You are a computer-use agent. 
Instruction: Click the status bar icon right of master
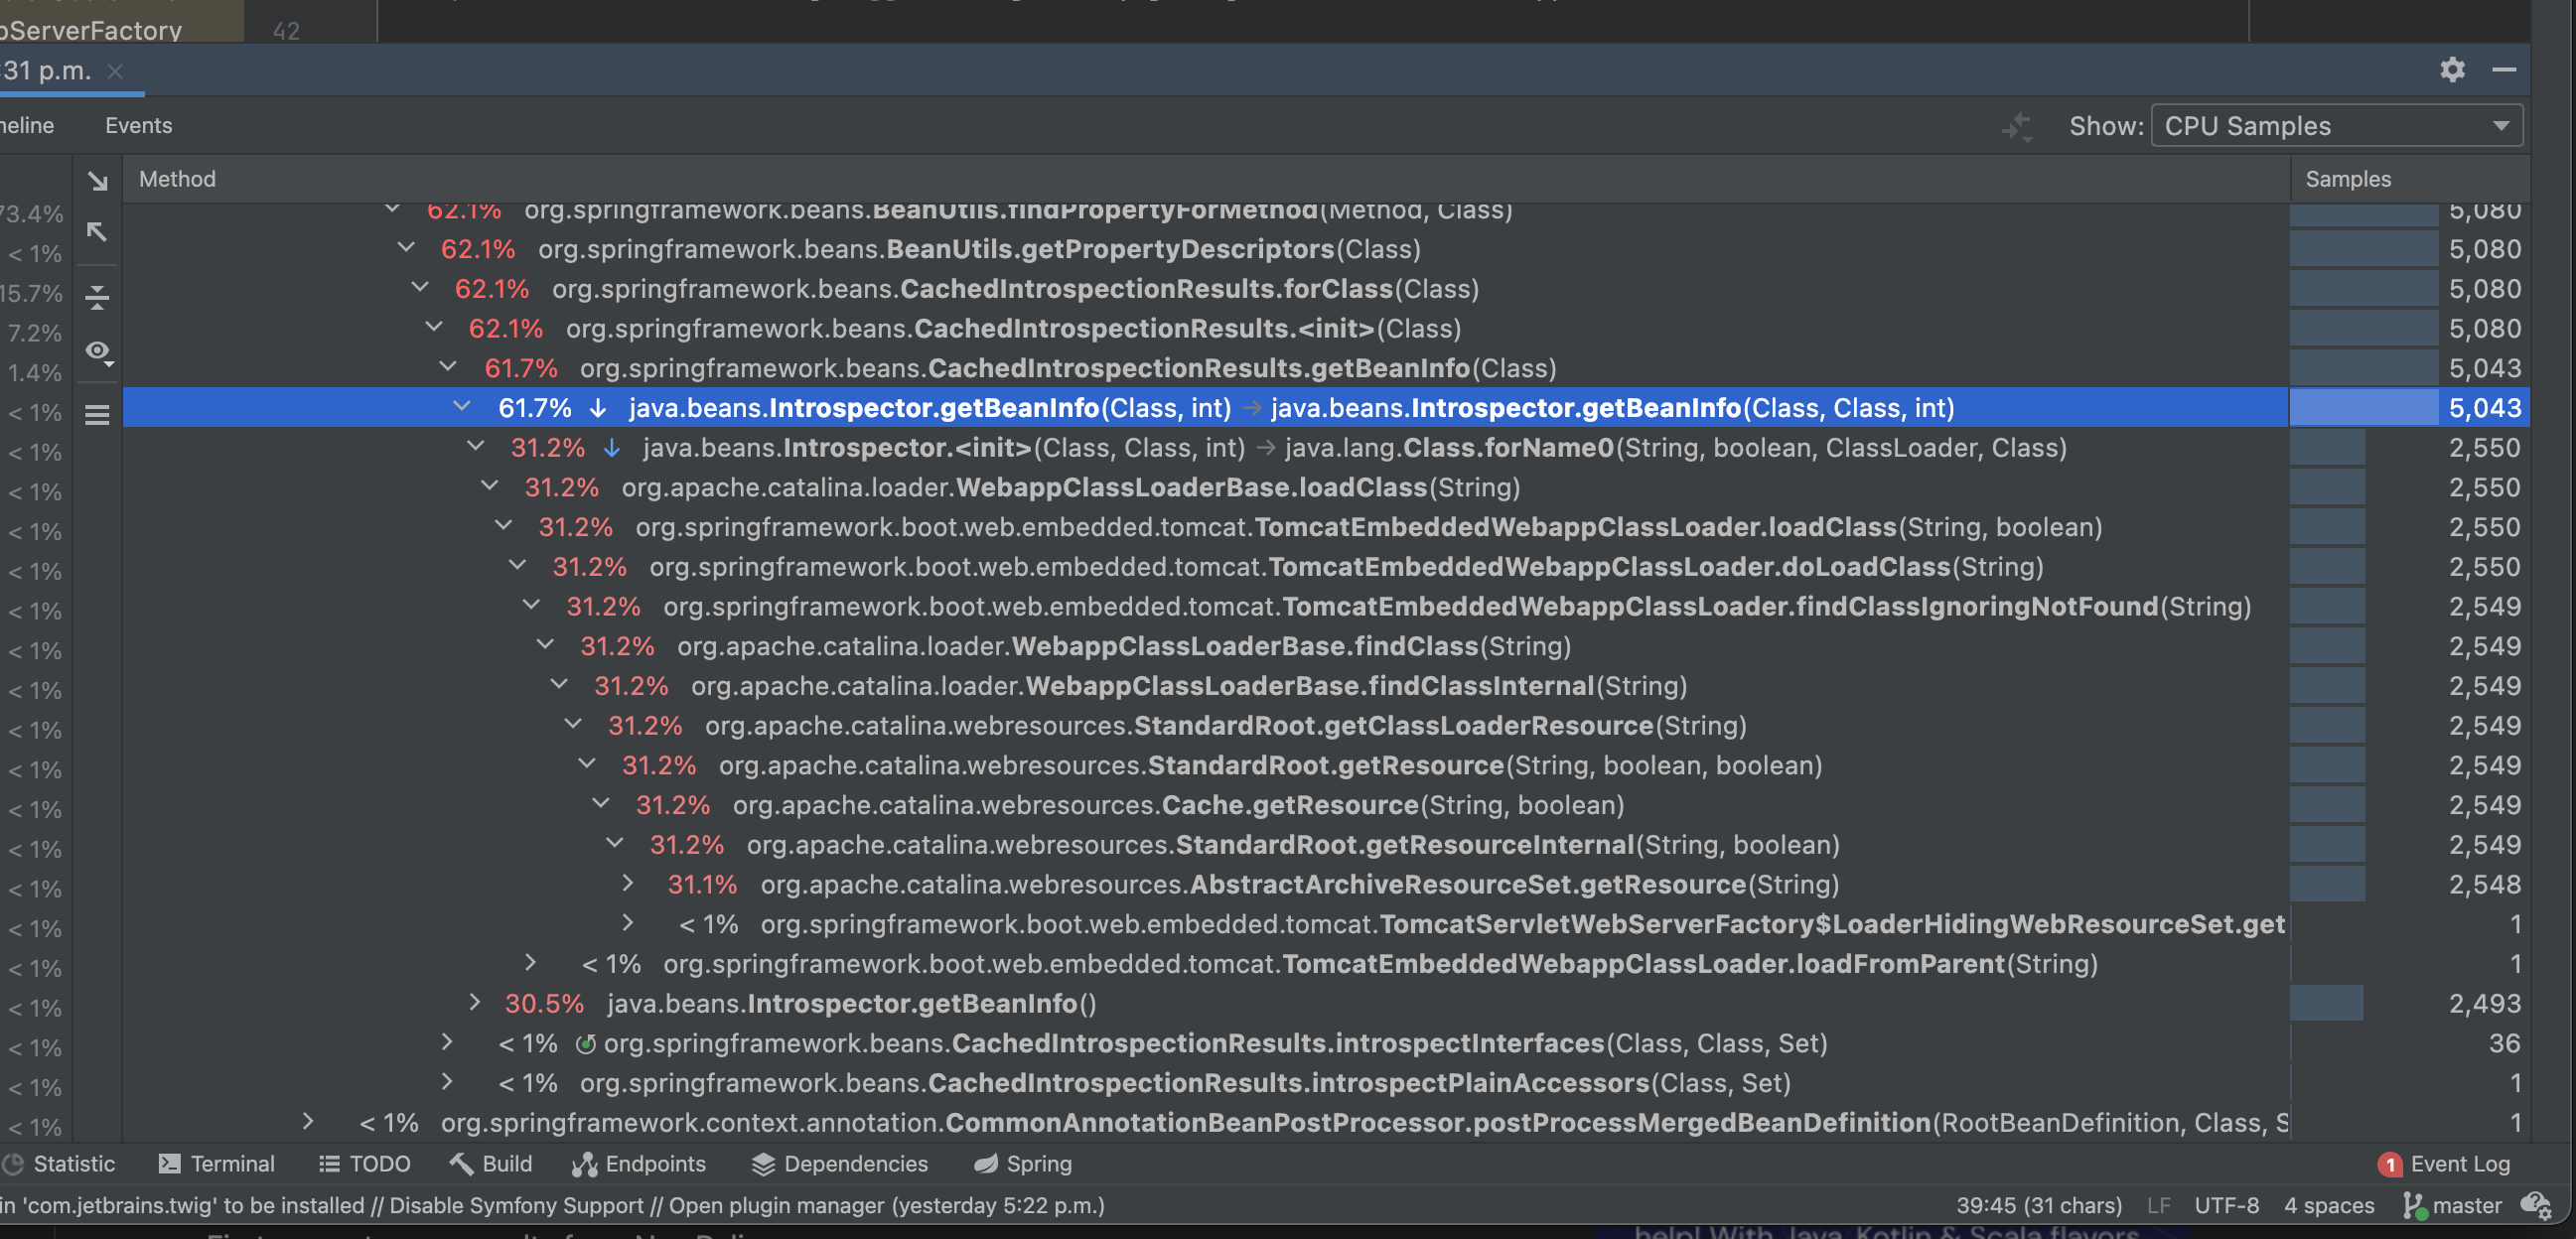pyautogui.click(x=2537, y=1206)
